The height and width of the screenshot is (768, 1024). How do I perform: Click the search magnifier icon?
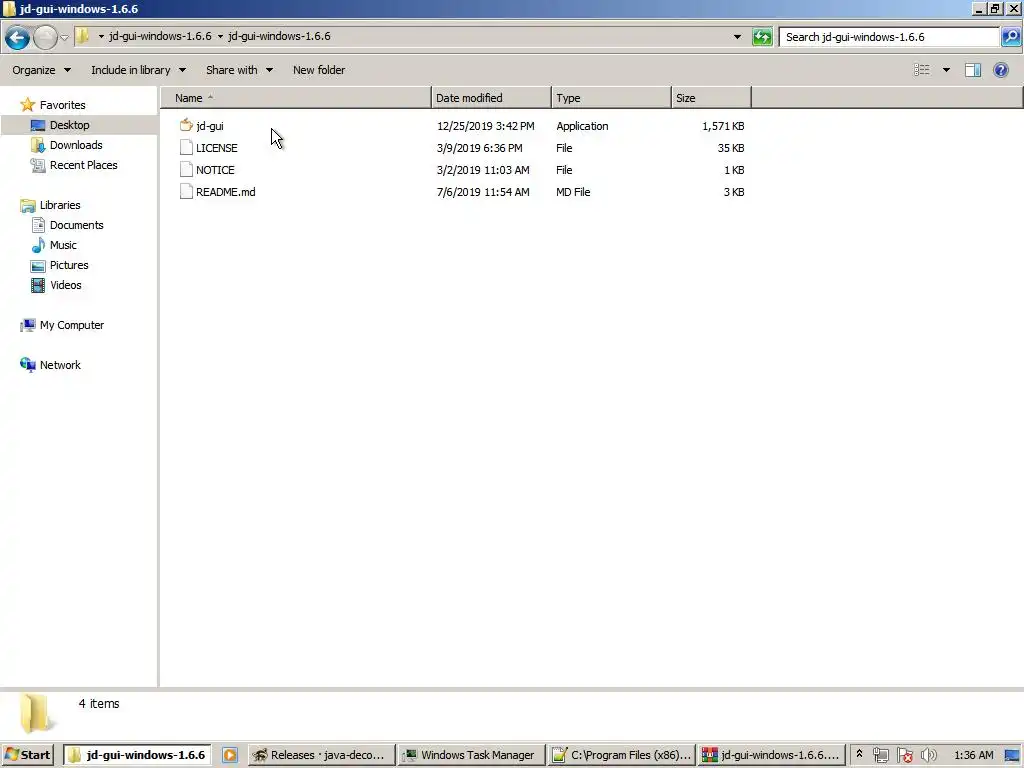coord(1010,37)
